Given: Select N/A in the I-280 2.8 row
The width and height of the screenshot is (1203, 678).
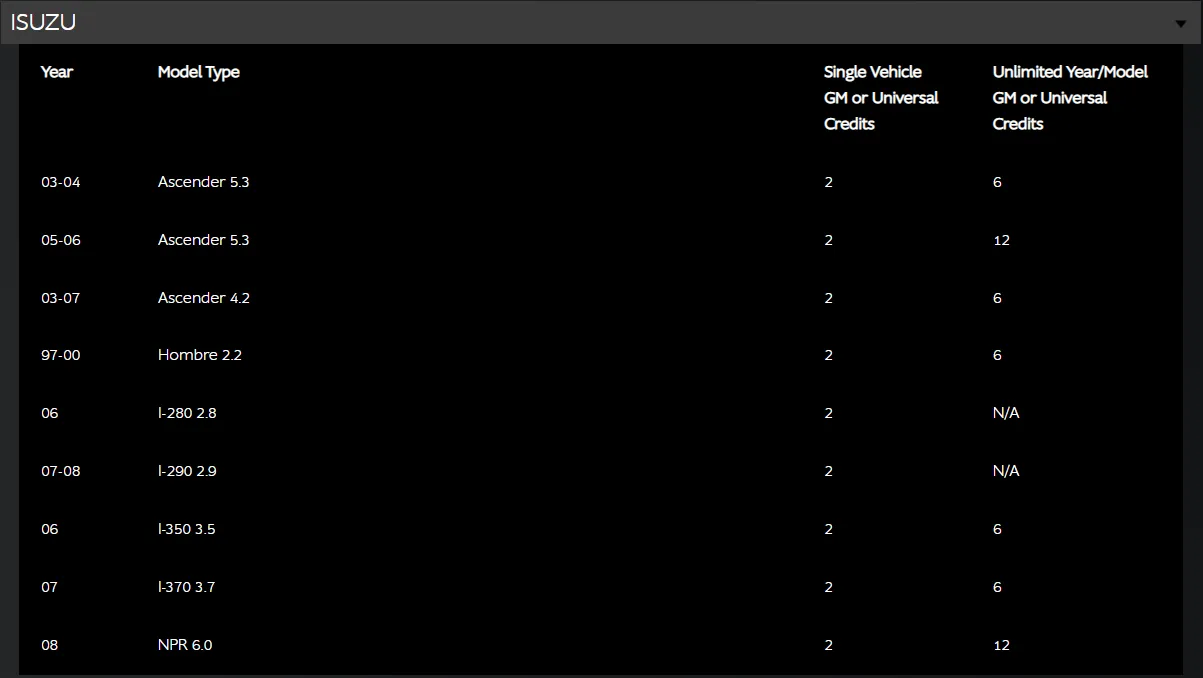Looking at the screenshot, I should pyautogui.click(x=1006, y=413).
